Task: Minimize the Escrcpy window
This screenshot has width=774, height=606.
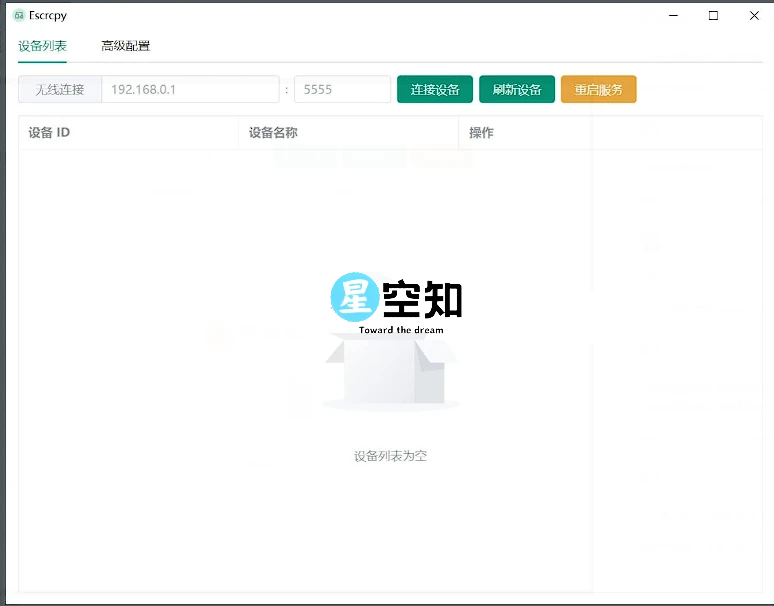Action: (x=673, y=16)
